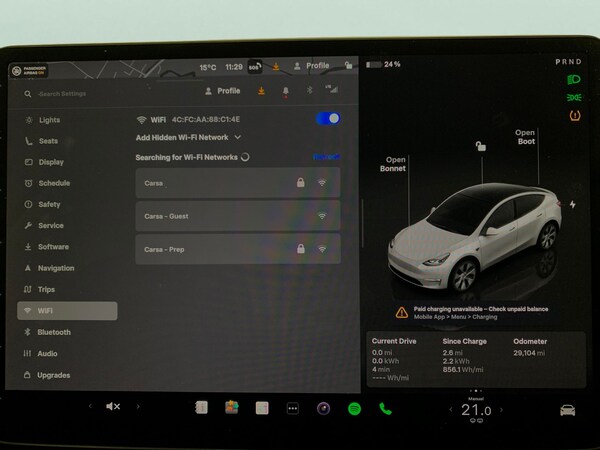Screen dimensions: 600x450
Task: Open the dashcam camera app
Action: [x=323, y=409]
